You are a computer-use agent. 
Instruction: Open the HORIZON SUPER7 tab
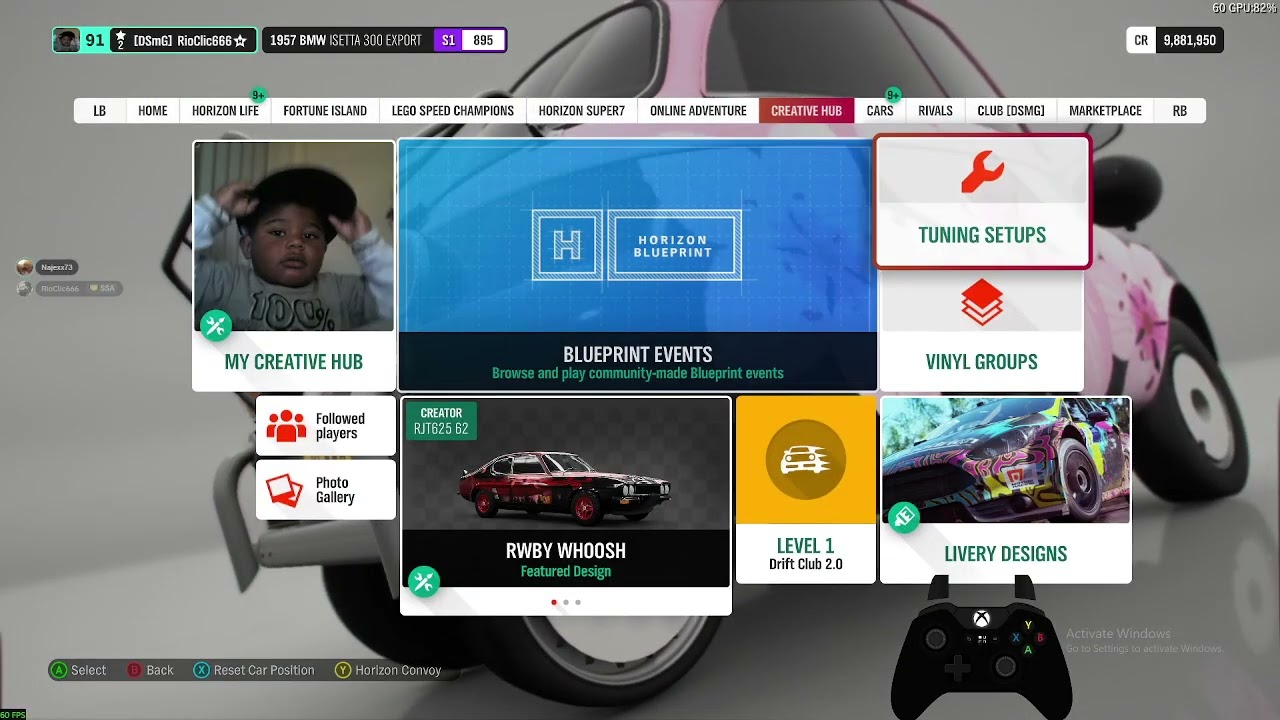tap(582, 111)
